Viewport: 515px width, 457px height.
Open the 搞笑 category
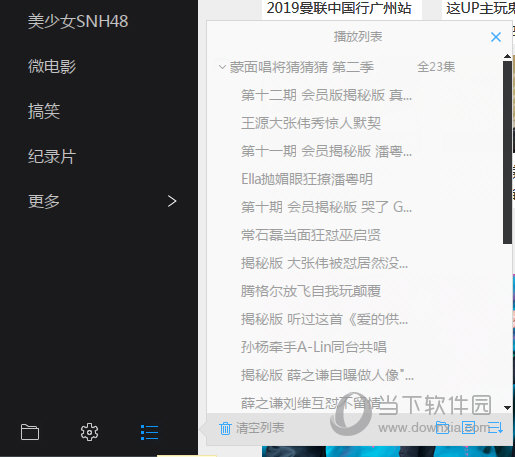[44, 111]
